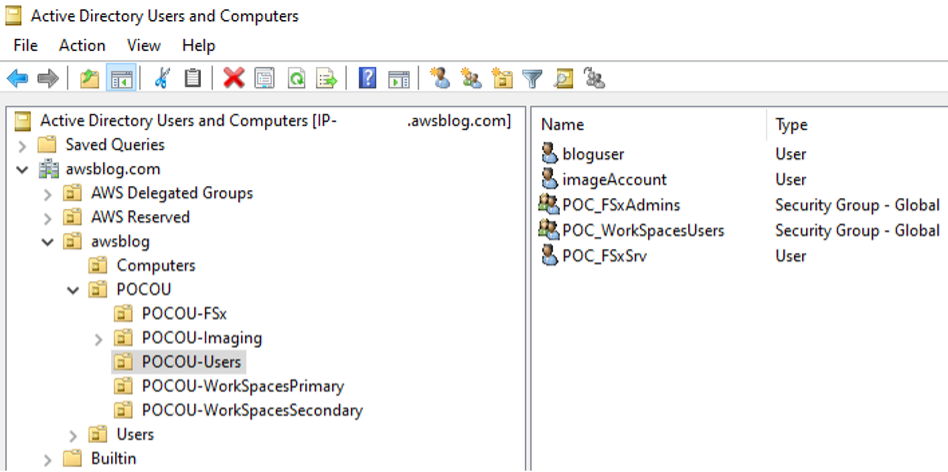Screen dimensions: 948x472
Task: Expand the Users container node
Action: [x=73, y=435]
